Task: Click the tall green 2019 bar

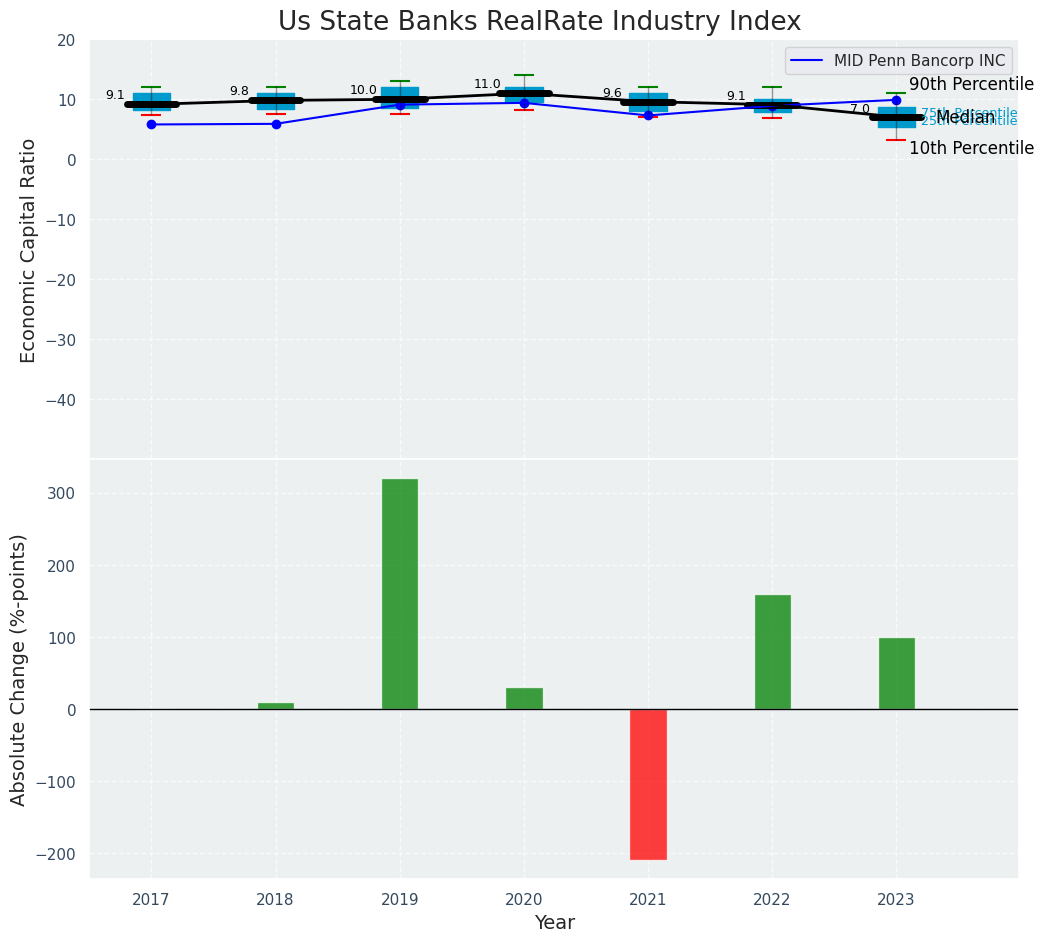Action: click(x=400, y=594)
